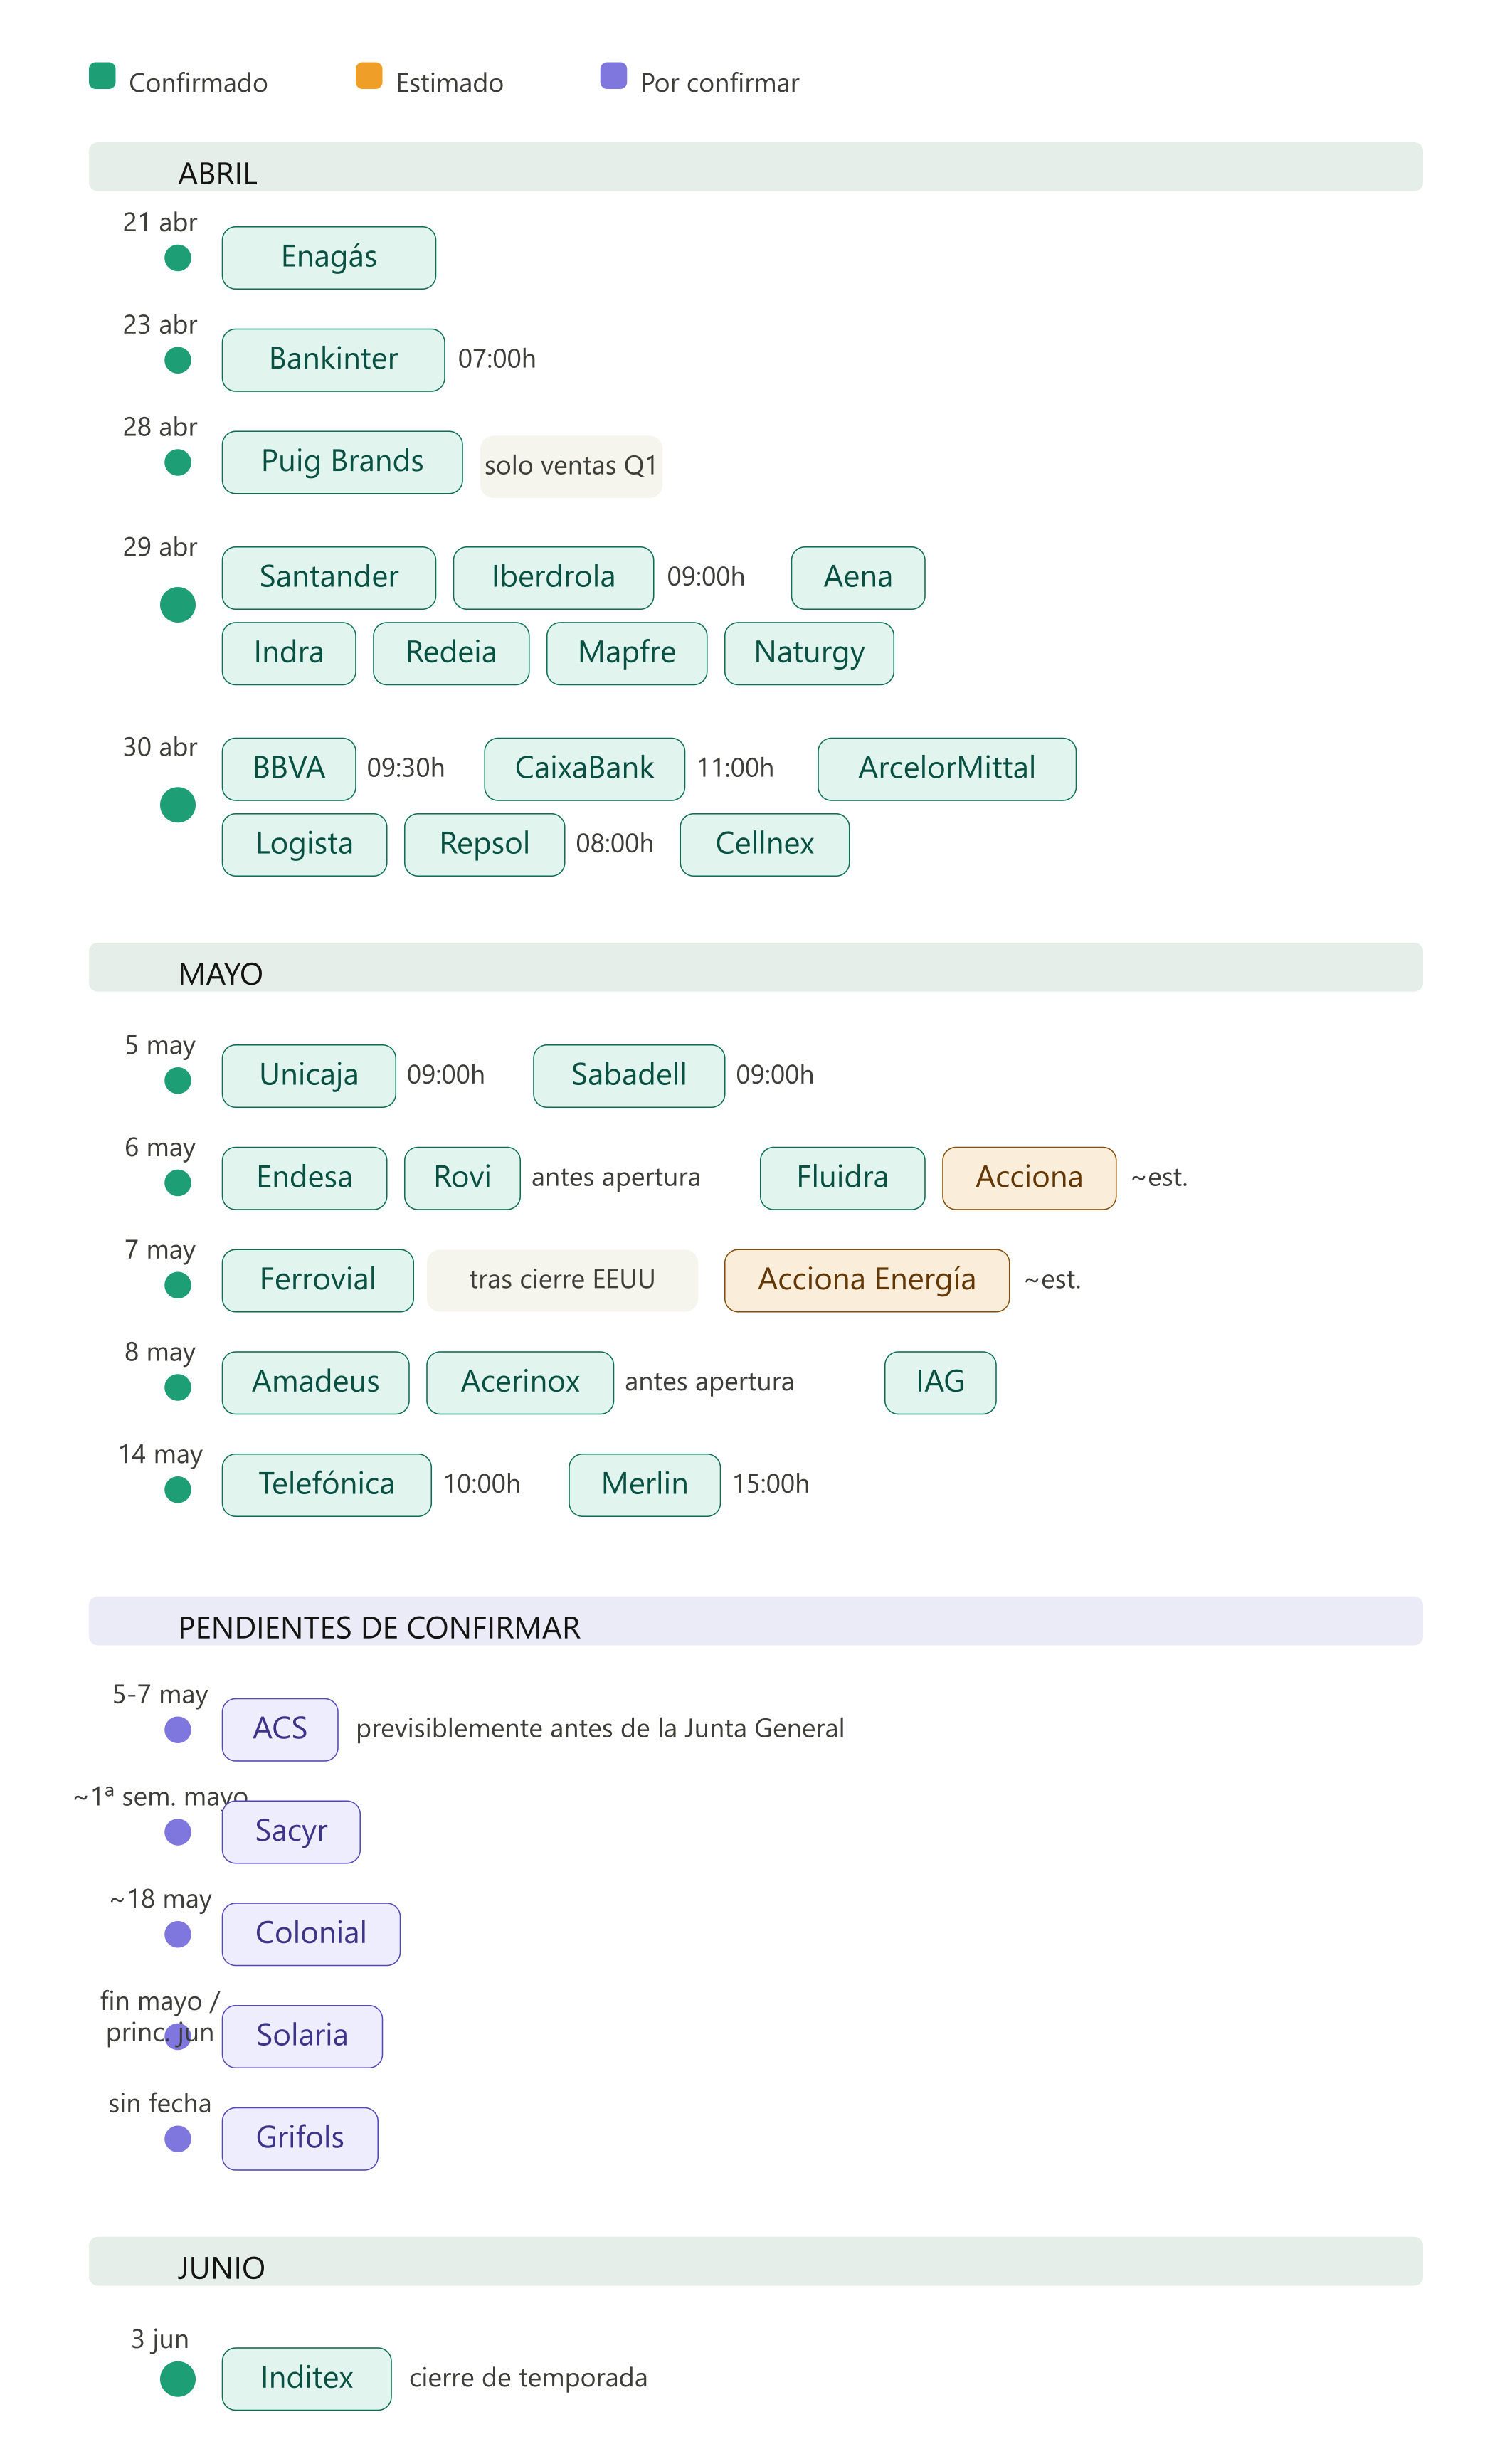
Task: Select the Telefónica chip
Action: click(x=326, y=1485)
